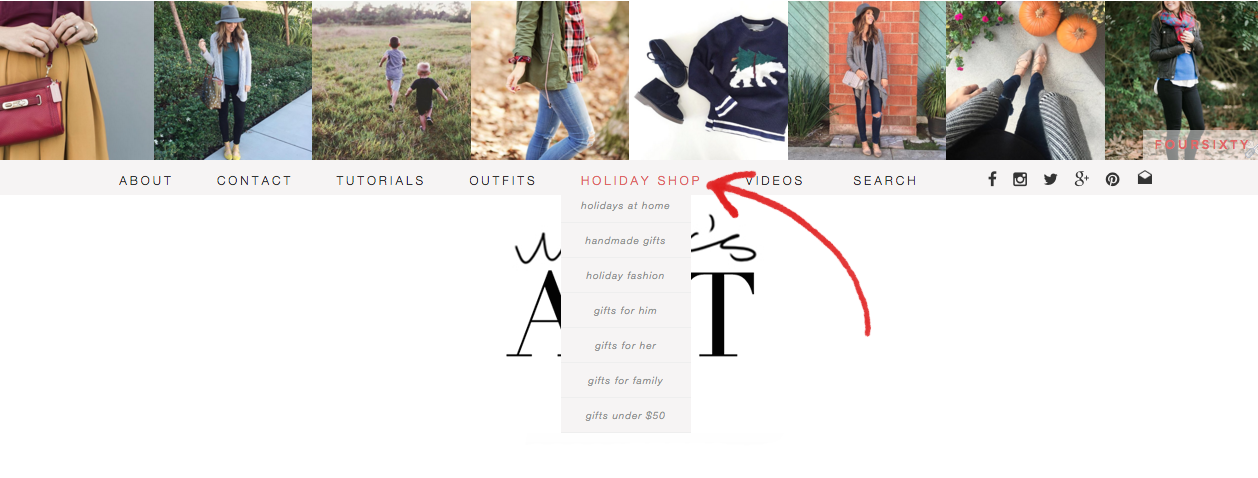Open the Pinterest icon
The height and width of the screenshot is (478, 1258).
click(1112, 180)
